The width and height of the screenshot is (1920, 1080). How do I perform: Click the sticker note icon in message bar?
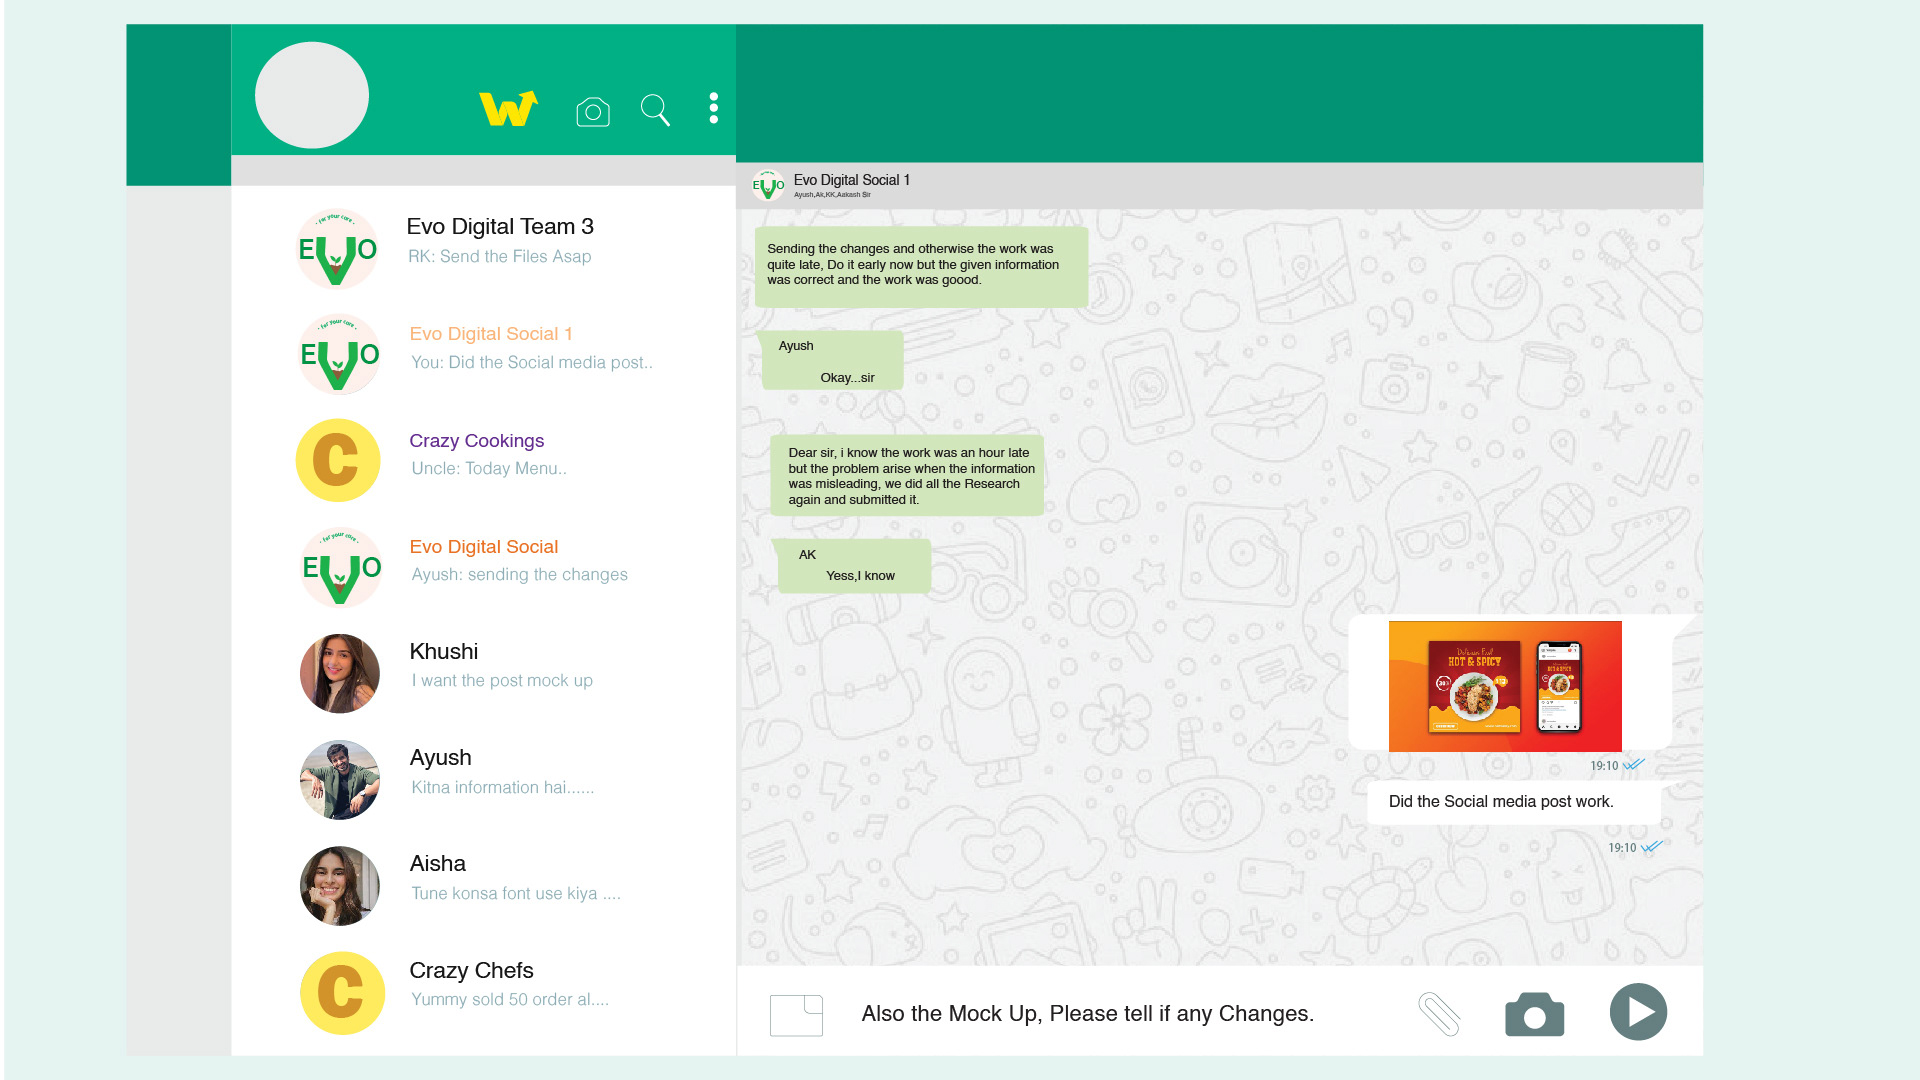pos(796,1015)
